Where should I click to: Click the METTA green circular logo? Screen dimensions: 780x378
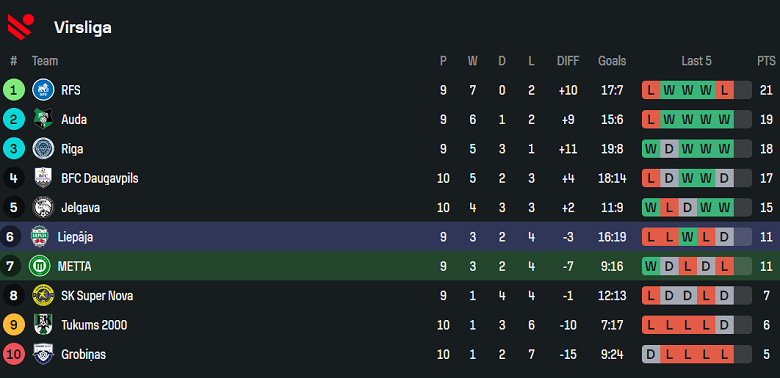(39, 266)
